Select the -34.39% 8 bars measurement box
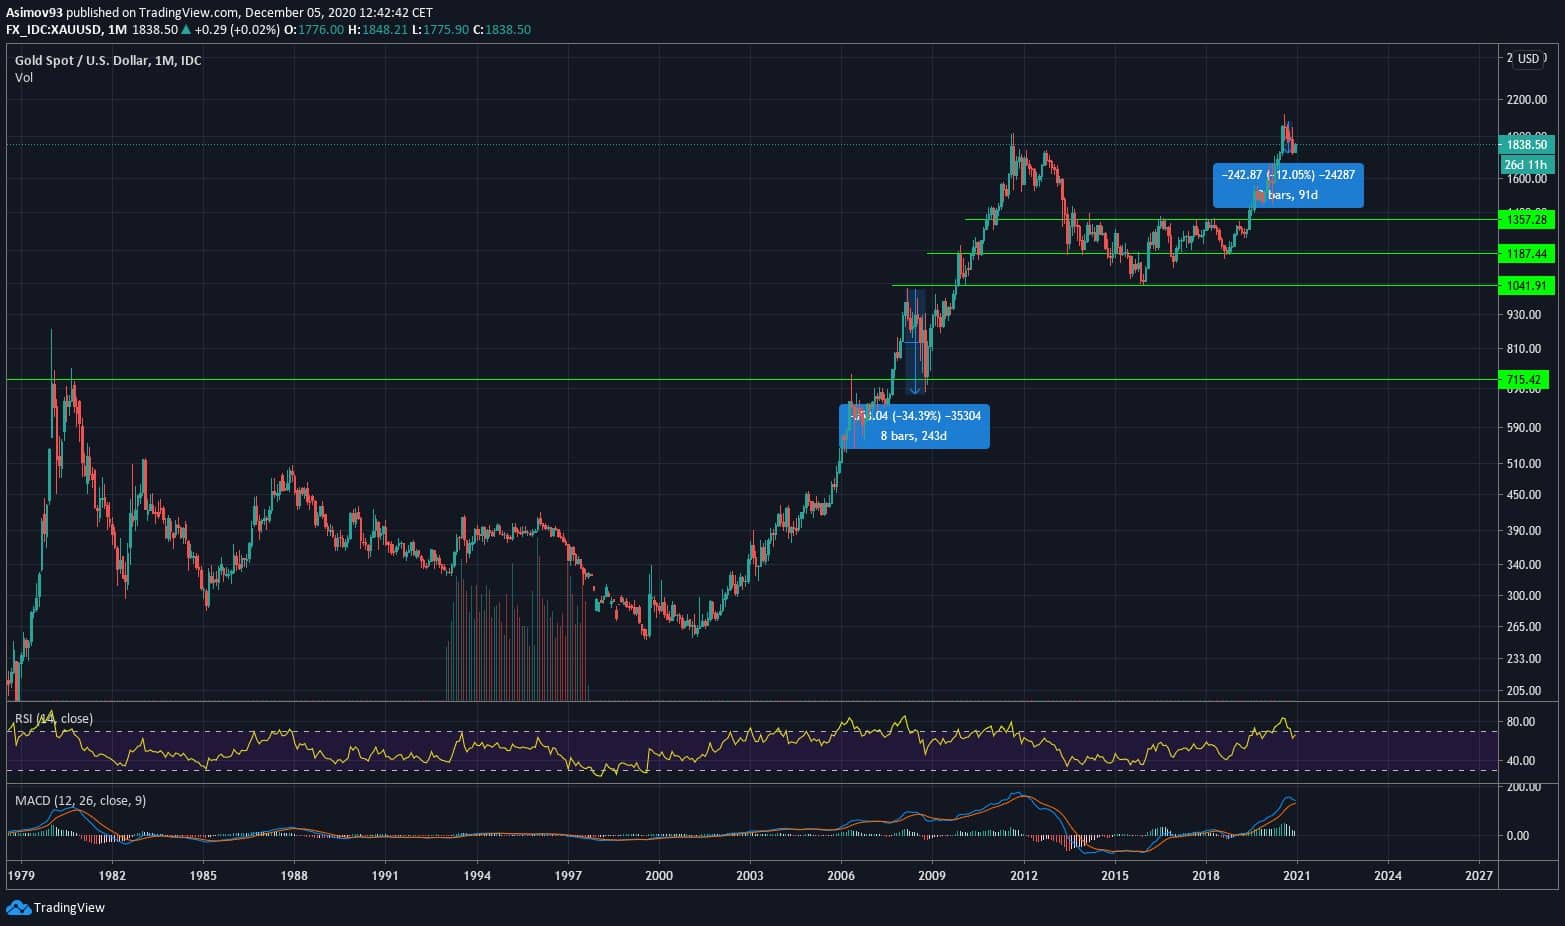This screenshot has width=1565, height=926. coord(914,426)
